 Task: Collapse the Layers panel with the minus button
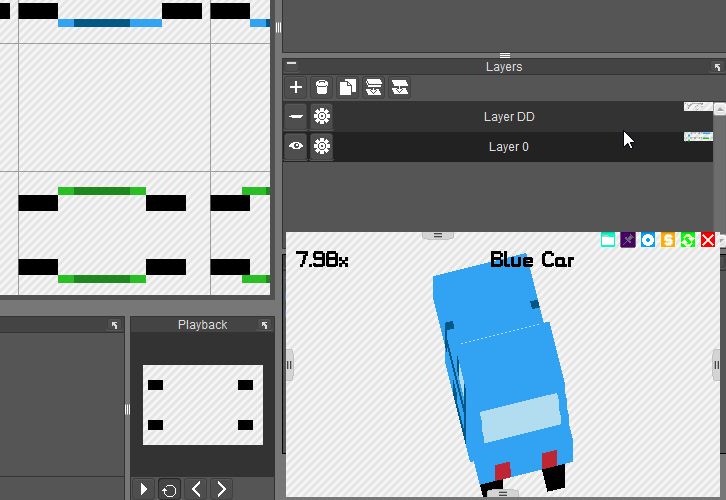click(x=291, y=64)
